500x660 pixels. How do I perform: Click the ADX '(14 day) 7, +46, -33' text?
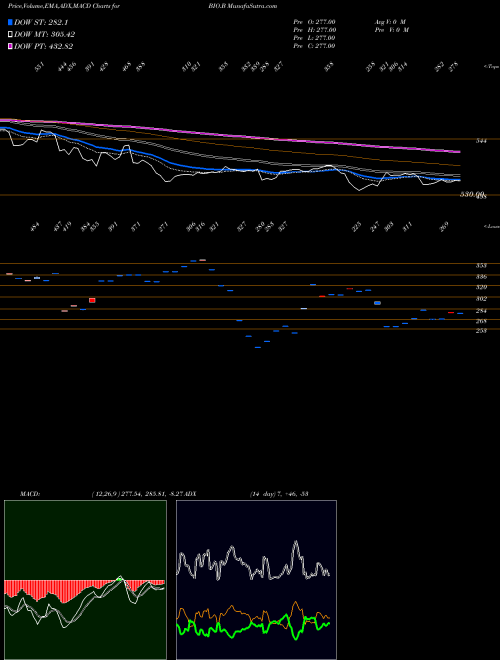point(279,493)
